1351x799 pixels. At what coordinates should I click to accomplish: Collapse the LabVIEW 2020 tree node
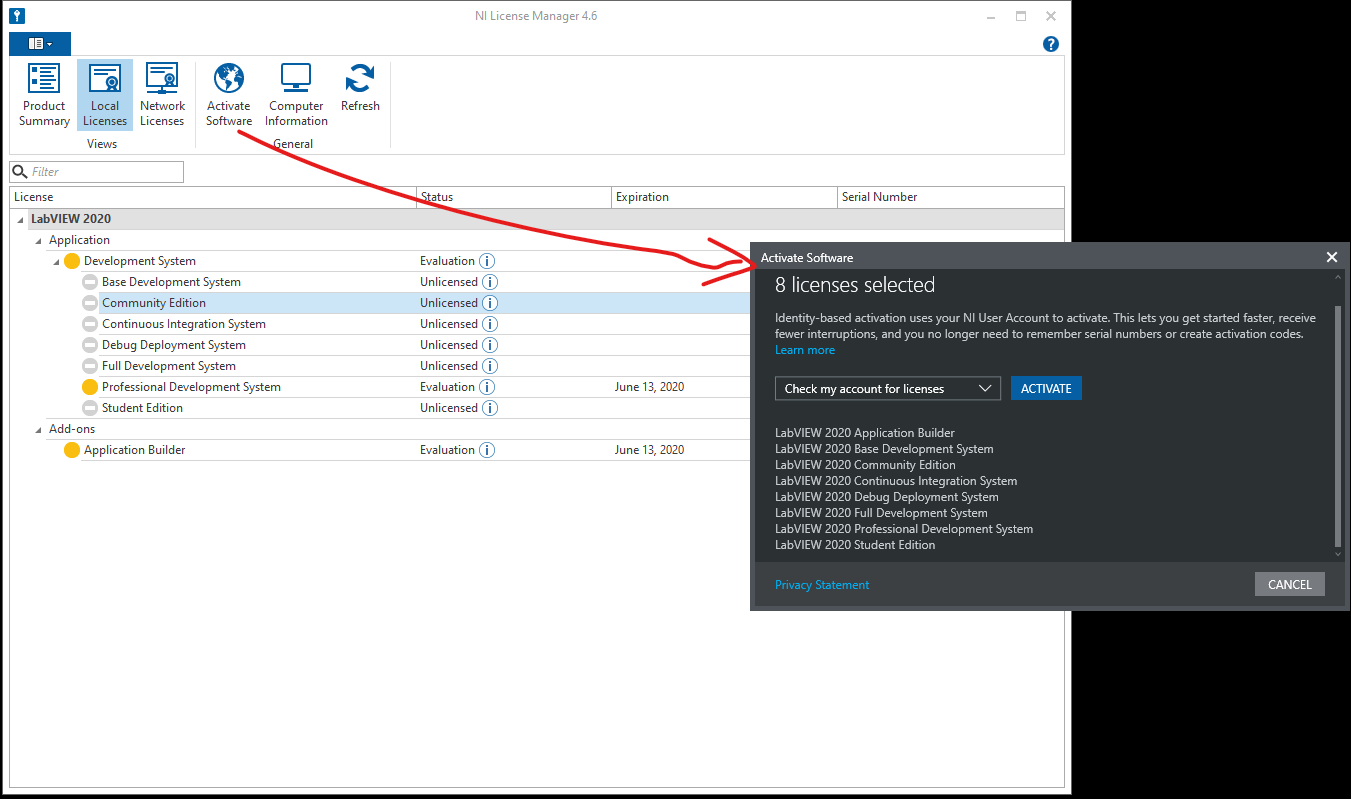pos(21,219)
